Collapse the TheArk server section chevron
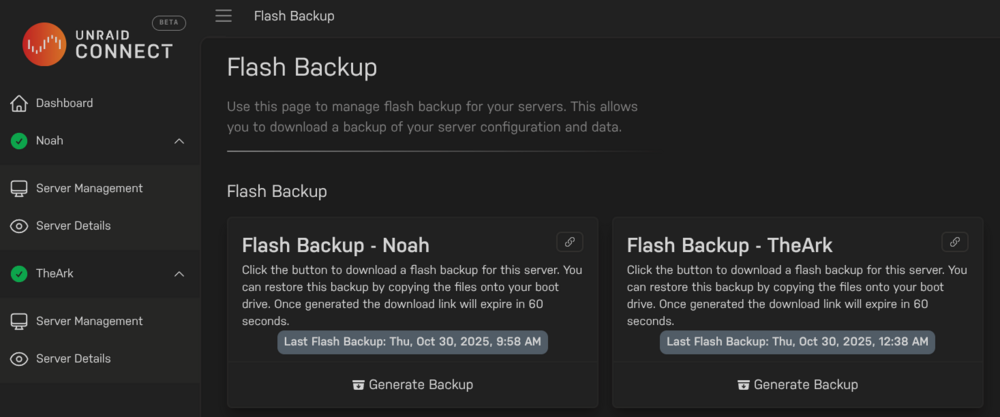 click(179, 274)
